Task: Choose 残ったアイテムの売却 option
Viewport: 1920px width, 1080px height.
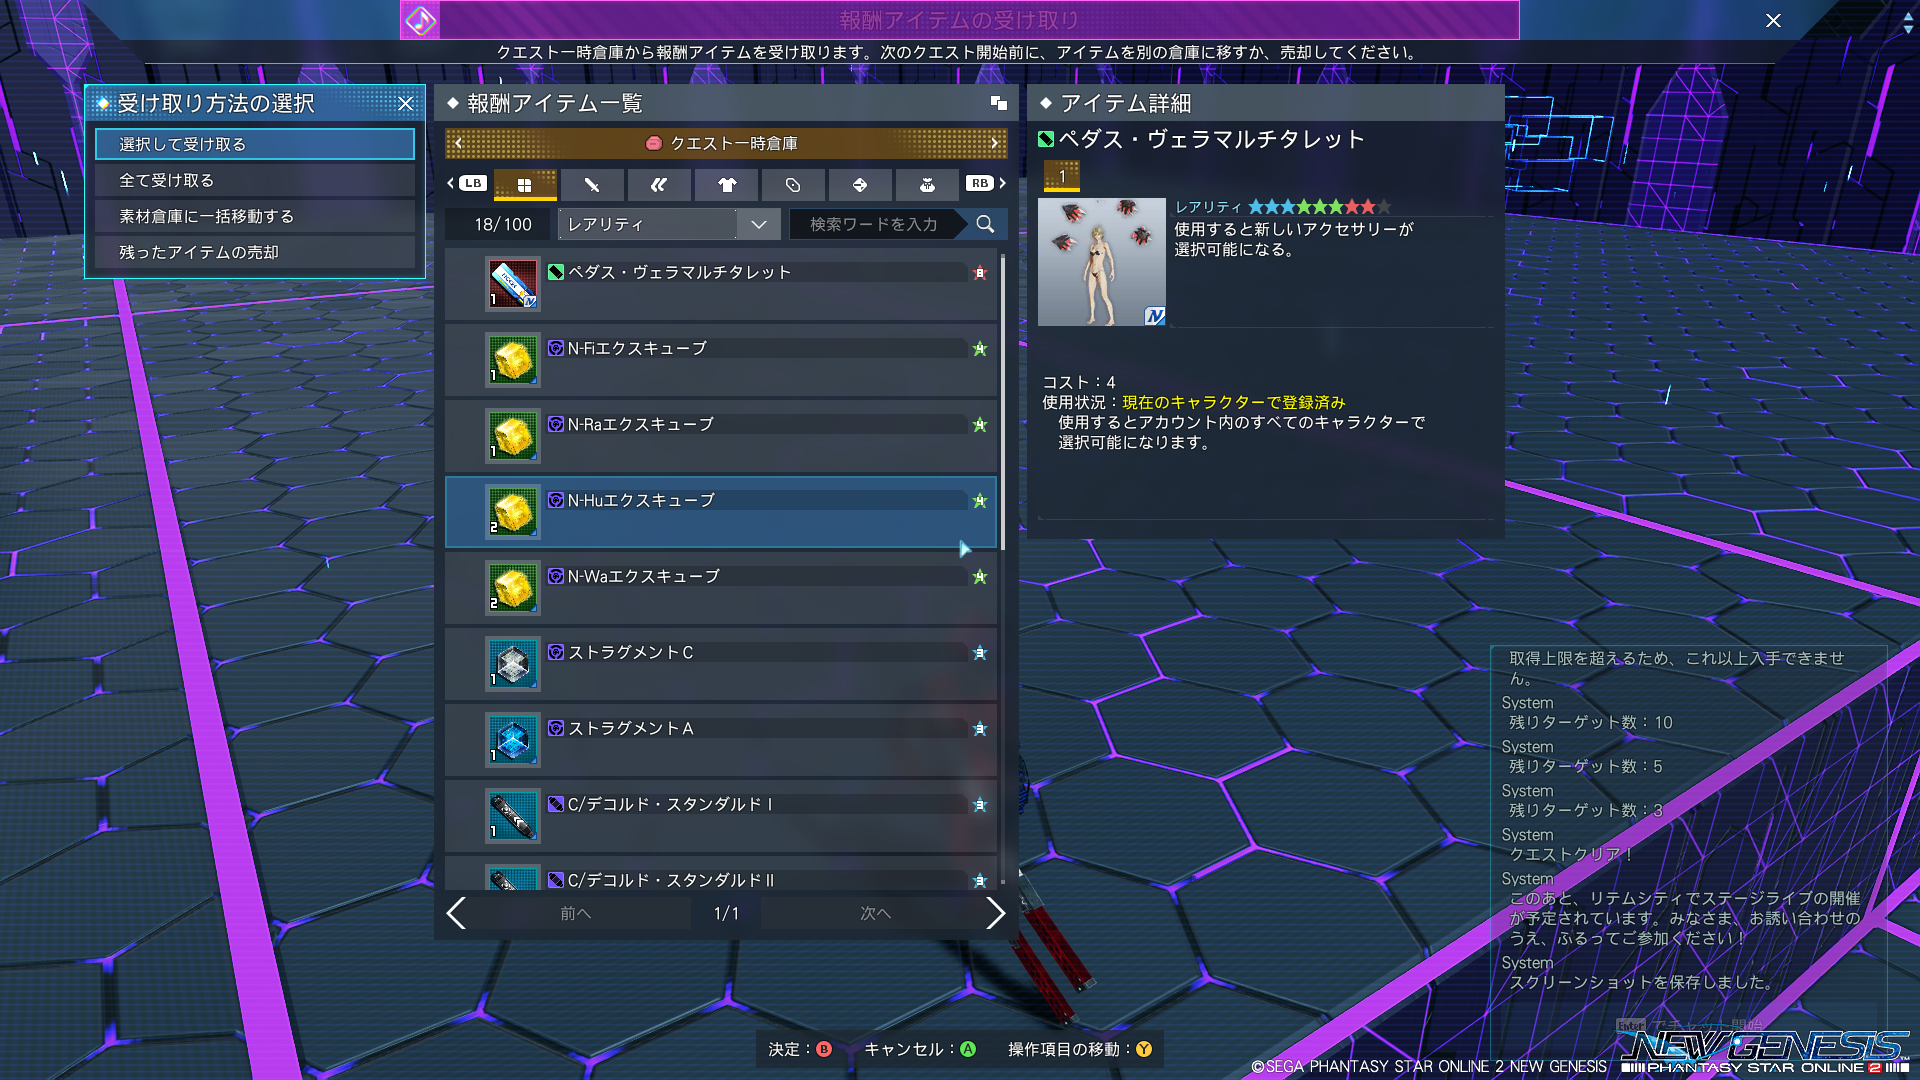Action: (x=255, y=252)
